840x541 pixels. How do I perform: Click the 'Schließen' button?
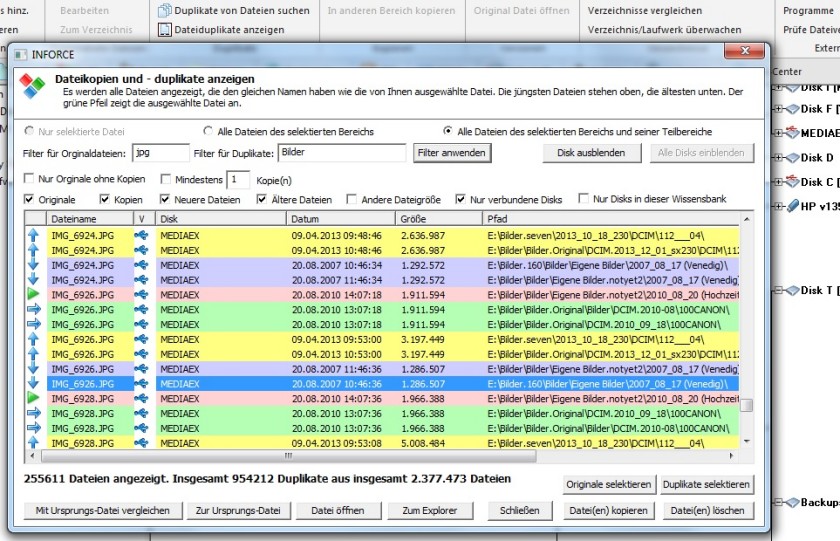pos(520,510)
